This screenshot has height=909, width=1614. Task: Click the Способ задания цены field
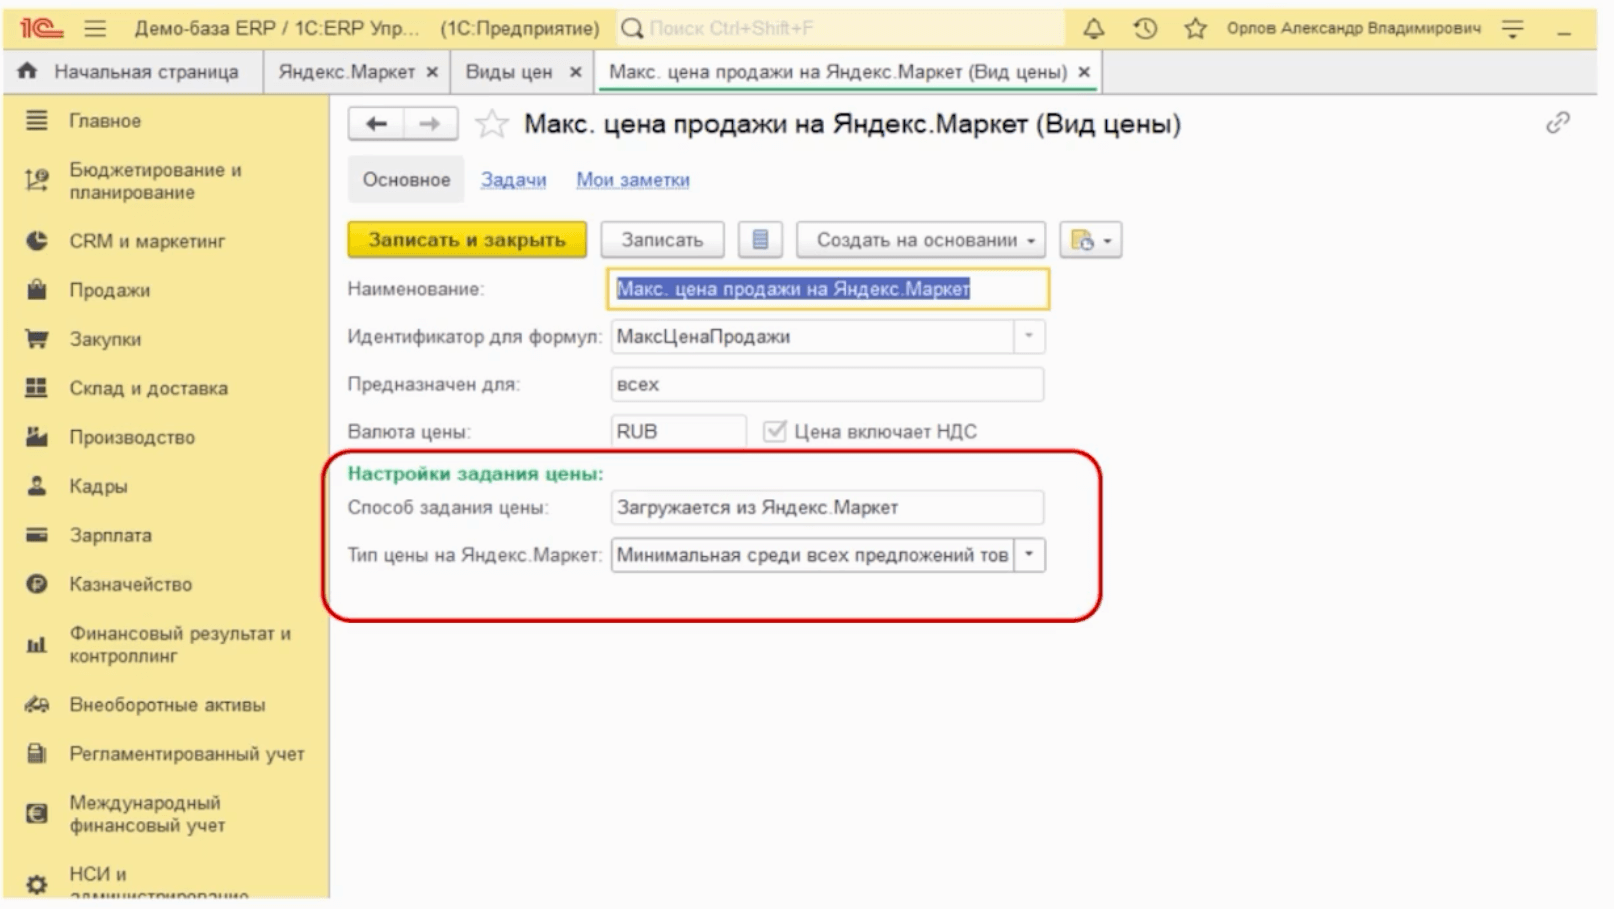(827, 507)
